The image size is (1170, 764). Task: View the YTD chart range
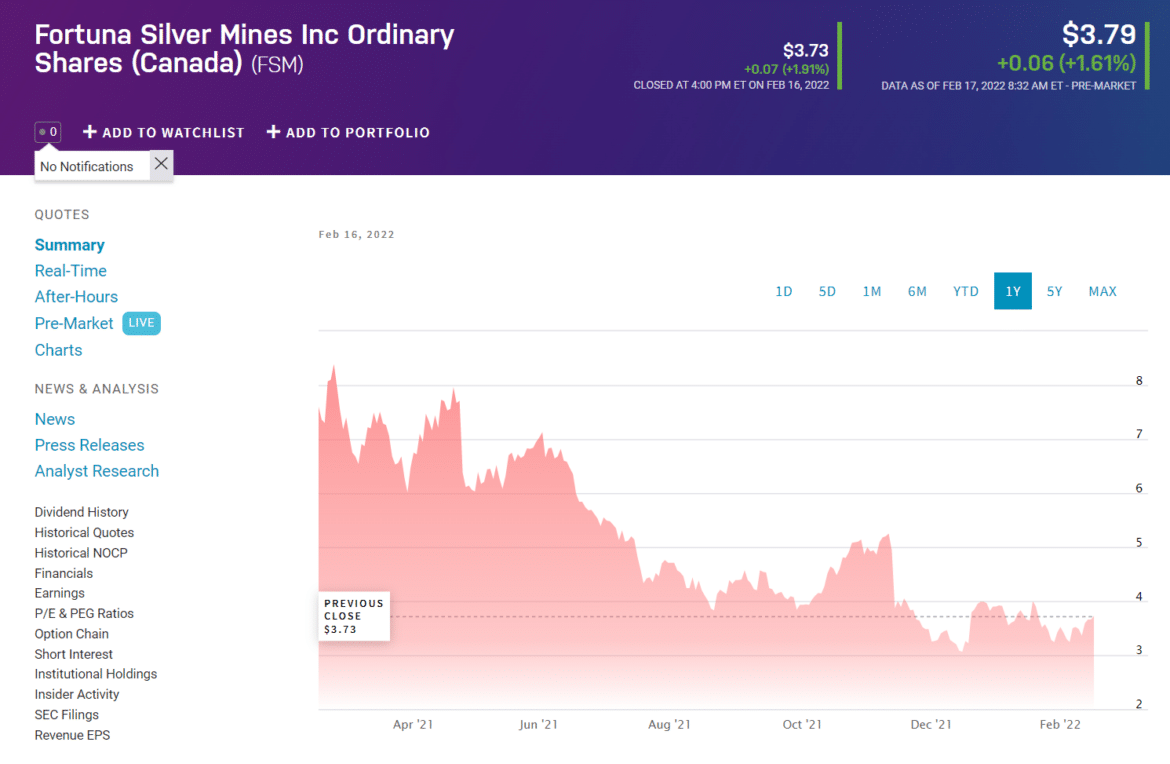point(965,291)
